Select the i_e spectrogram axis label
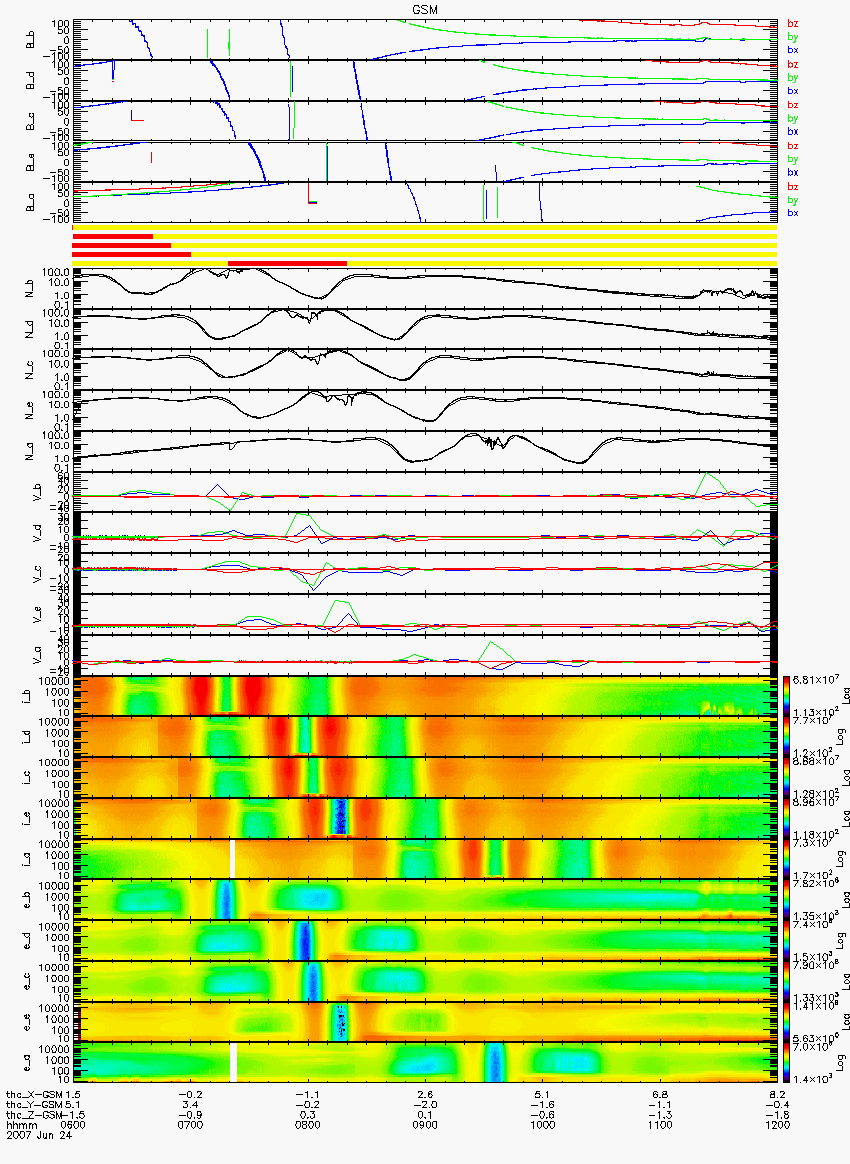Image resolution: width=850 pixels, height=1164 pixels. 24,818
